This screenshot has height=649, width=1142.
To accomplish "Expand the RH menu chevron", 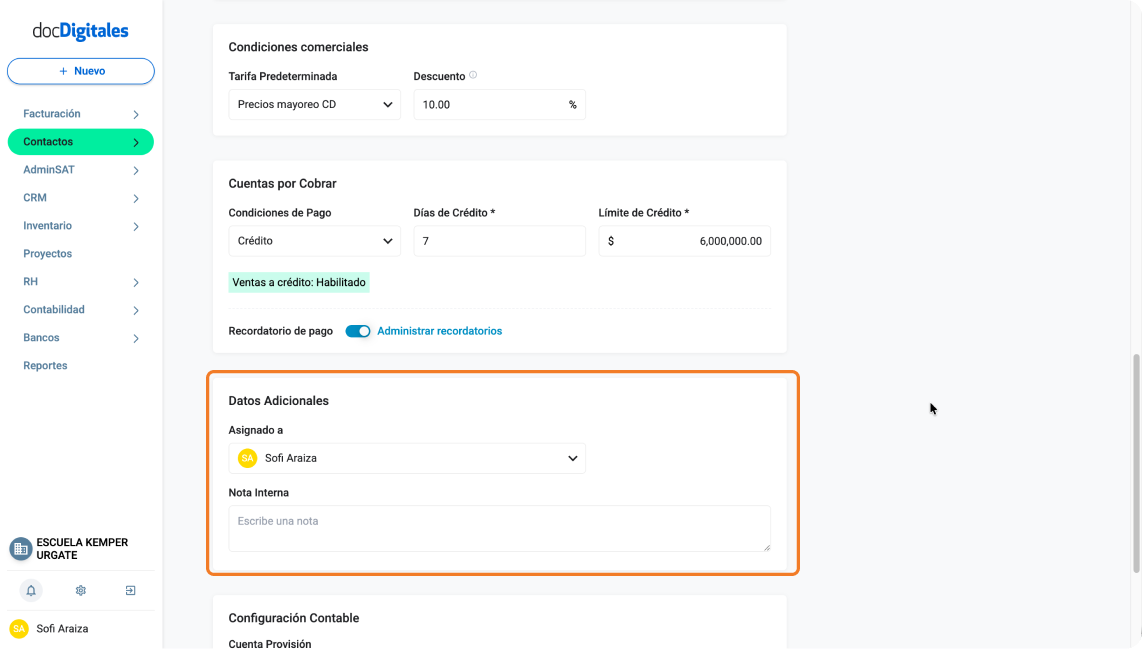I will coord(135,283).
